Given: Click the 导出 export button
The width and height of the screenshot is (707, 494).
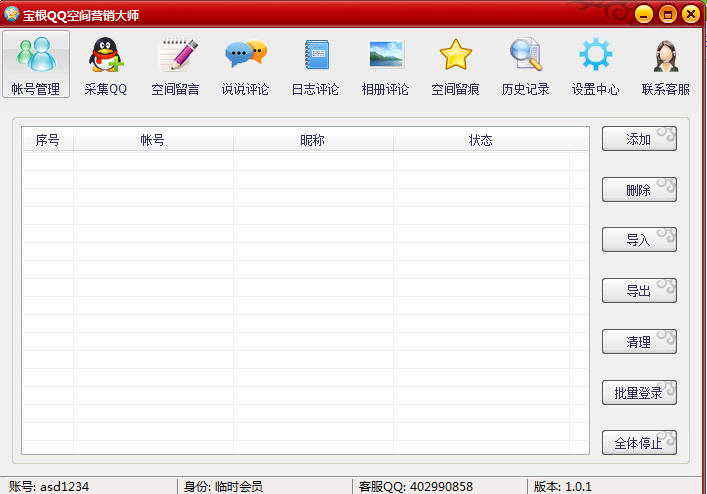Looking at the screenshot, I should [639, 291].
